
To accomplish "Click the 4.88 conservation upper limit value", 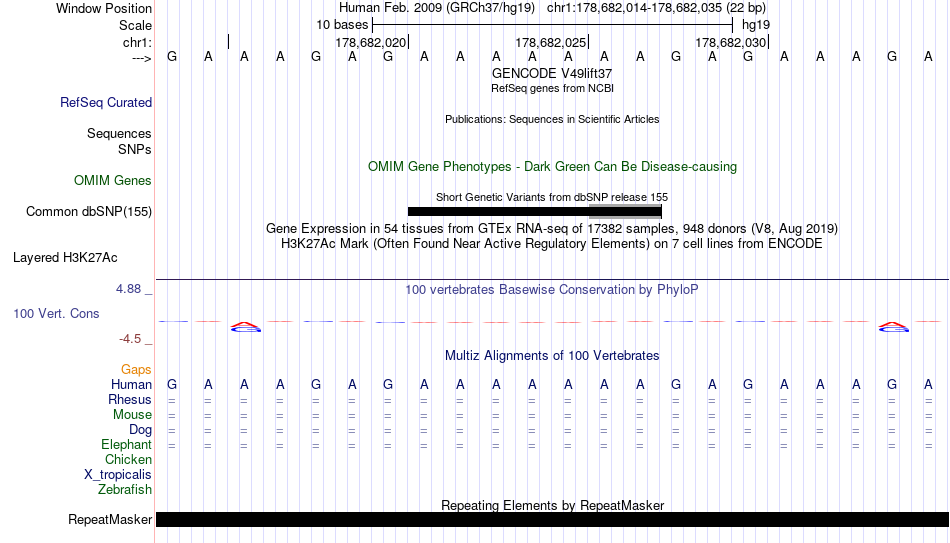I will coord(128,289).
